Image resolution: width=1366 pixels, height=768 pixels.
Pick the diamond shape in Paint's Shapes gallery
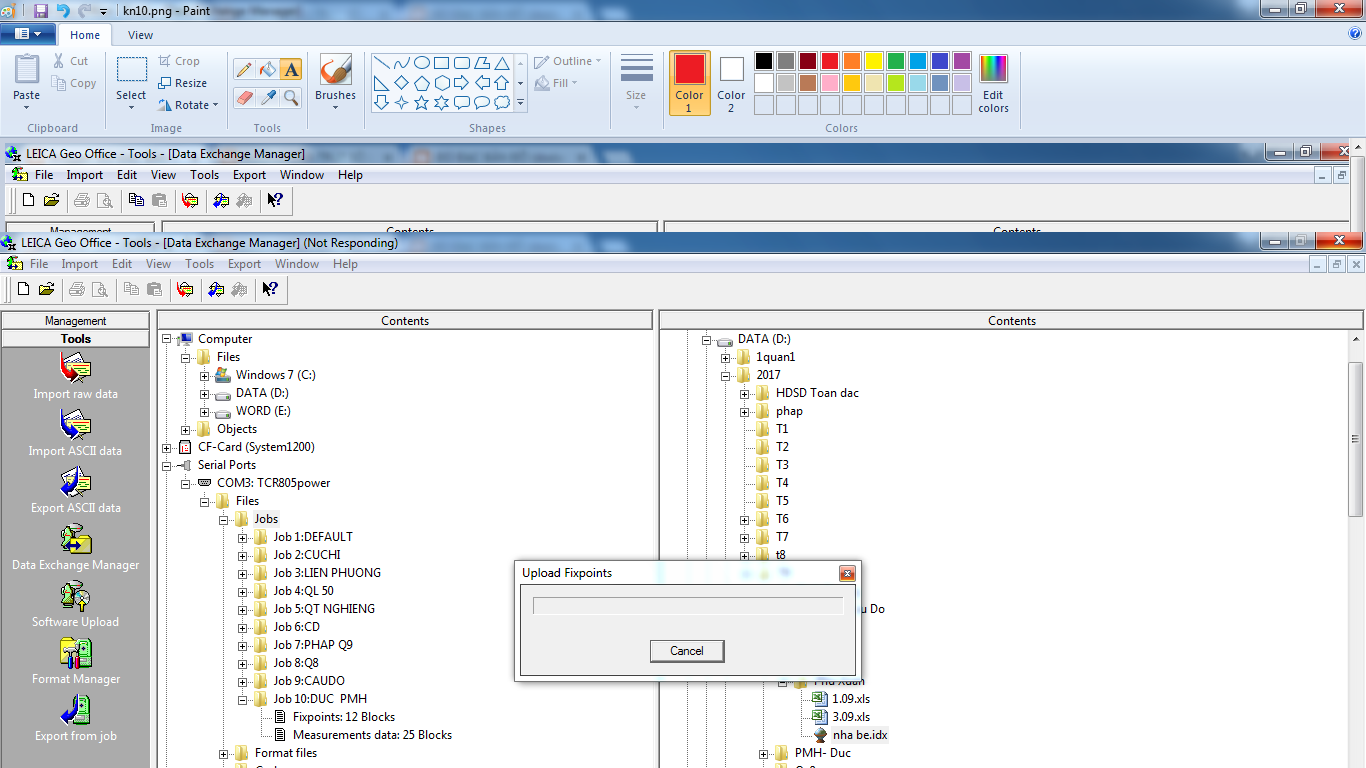pos(401,82)
